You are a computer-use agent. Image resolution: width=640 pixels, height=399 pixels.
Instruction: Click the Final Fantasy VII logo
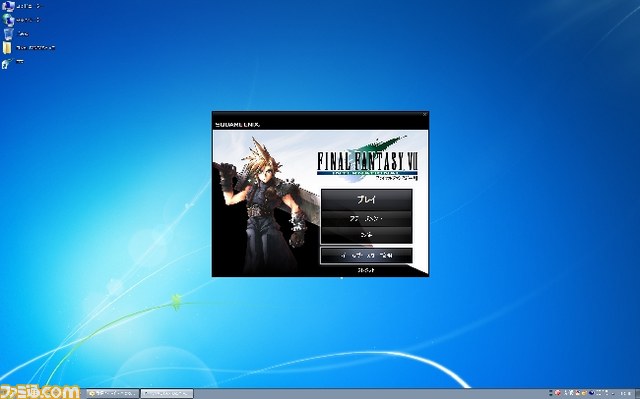(367, 159)
